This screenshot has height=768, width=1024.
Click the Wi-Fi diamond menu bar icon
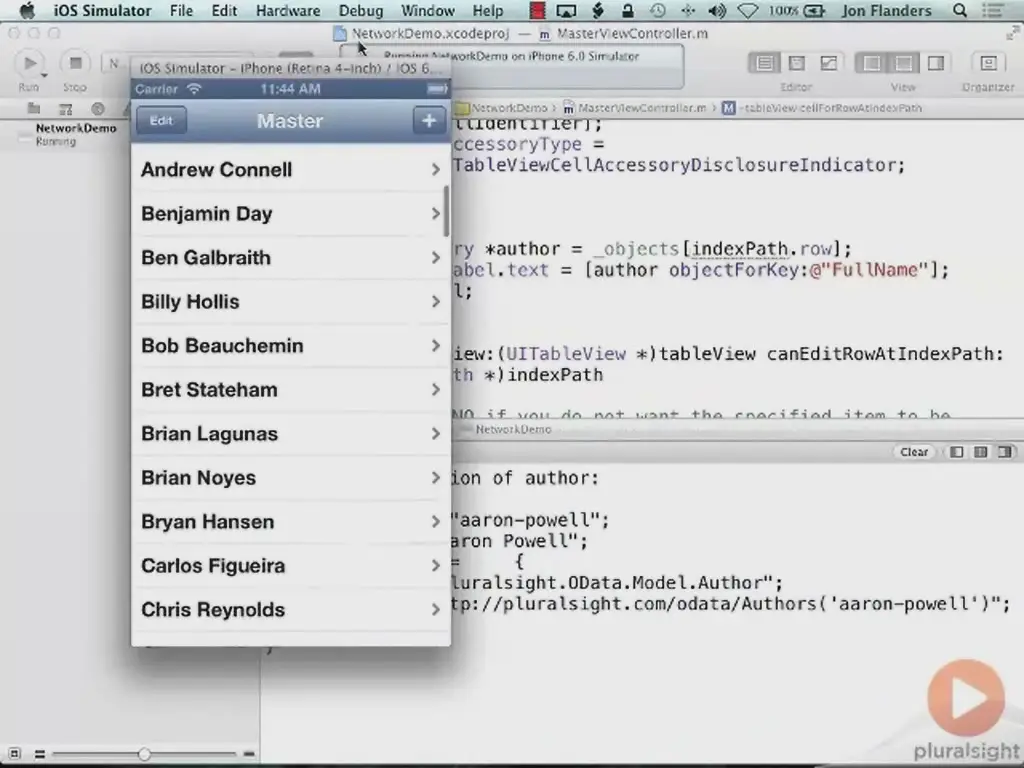pyautogui.click(x=748, y=10)
